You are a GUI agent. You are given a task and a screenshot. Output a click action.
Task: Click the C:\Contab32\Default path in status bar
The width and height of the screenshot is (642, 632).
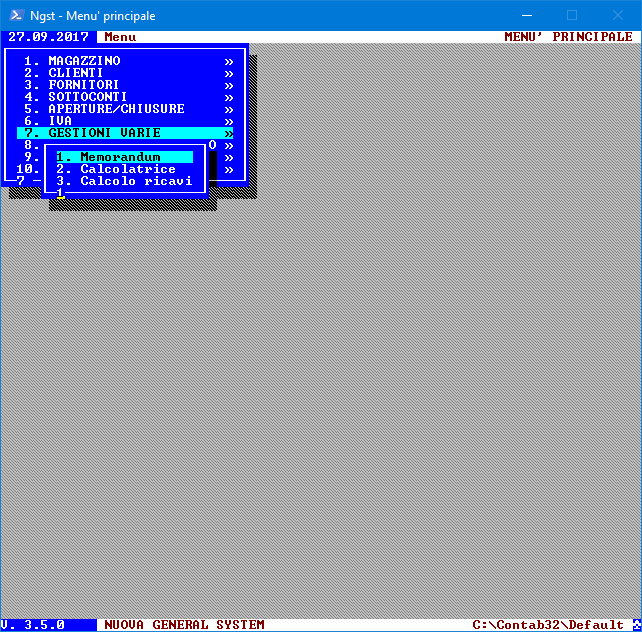click(548, 625)
